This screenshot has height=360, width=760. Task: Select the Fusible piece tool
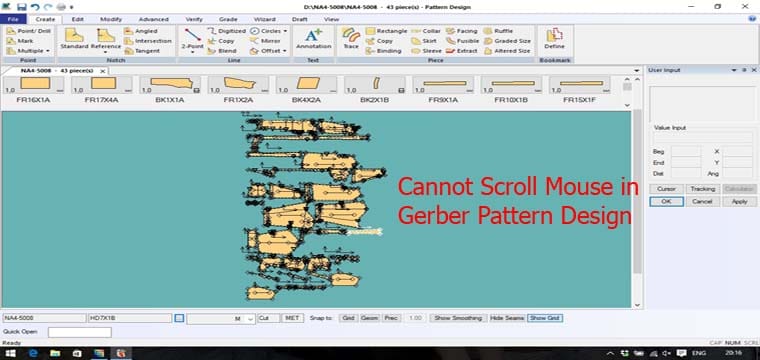(x=463, y=41)
